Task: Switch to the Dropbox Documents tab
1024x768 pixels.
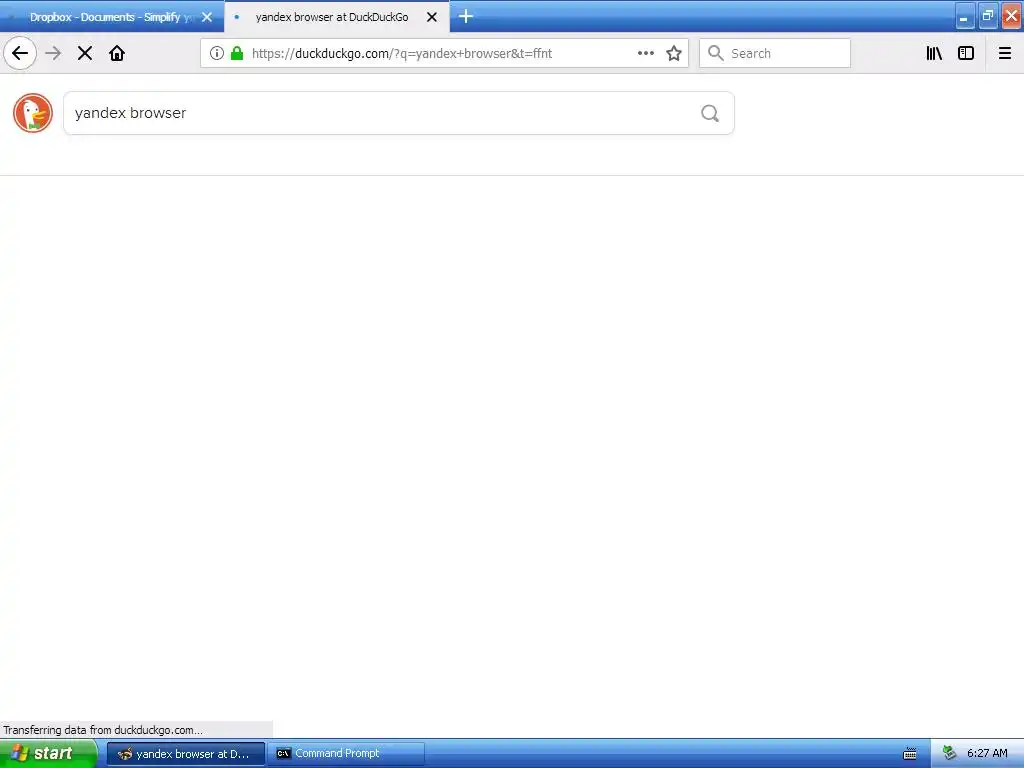Action: point(112,17)
